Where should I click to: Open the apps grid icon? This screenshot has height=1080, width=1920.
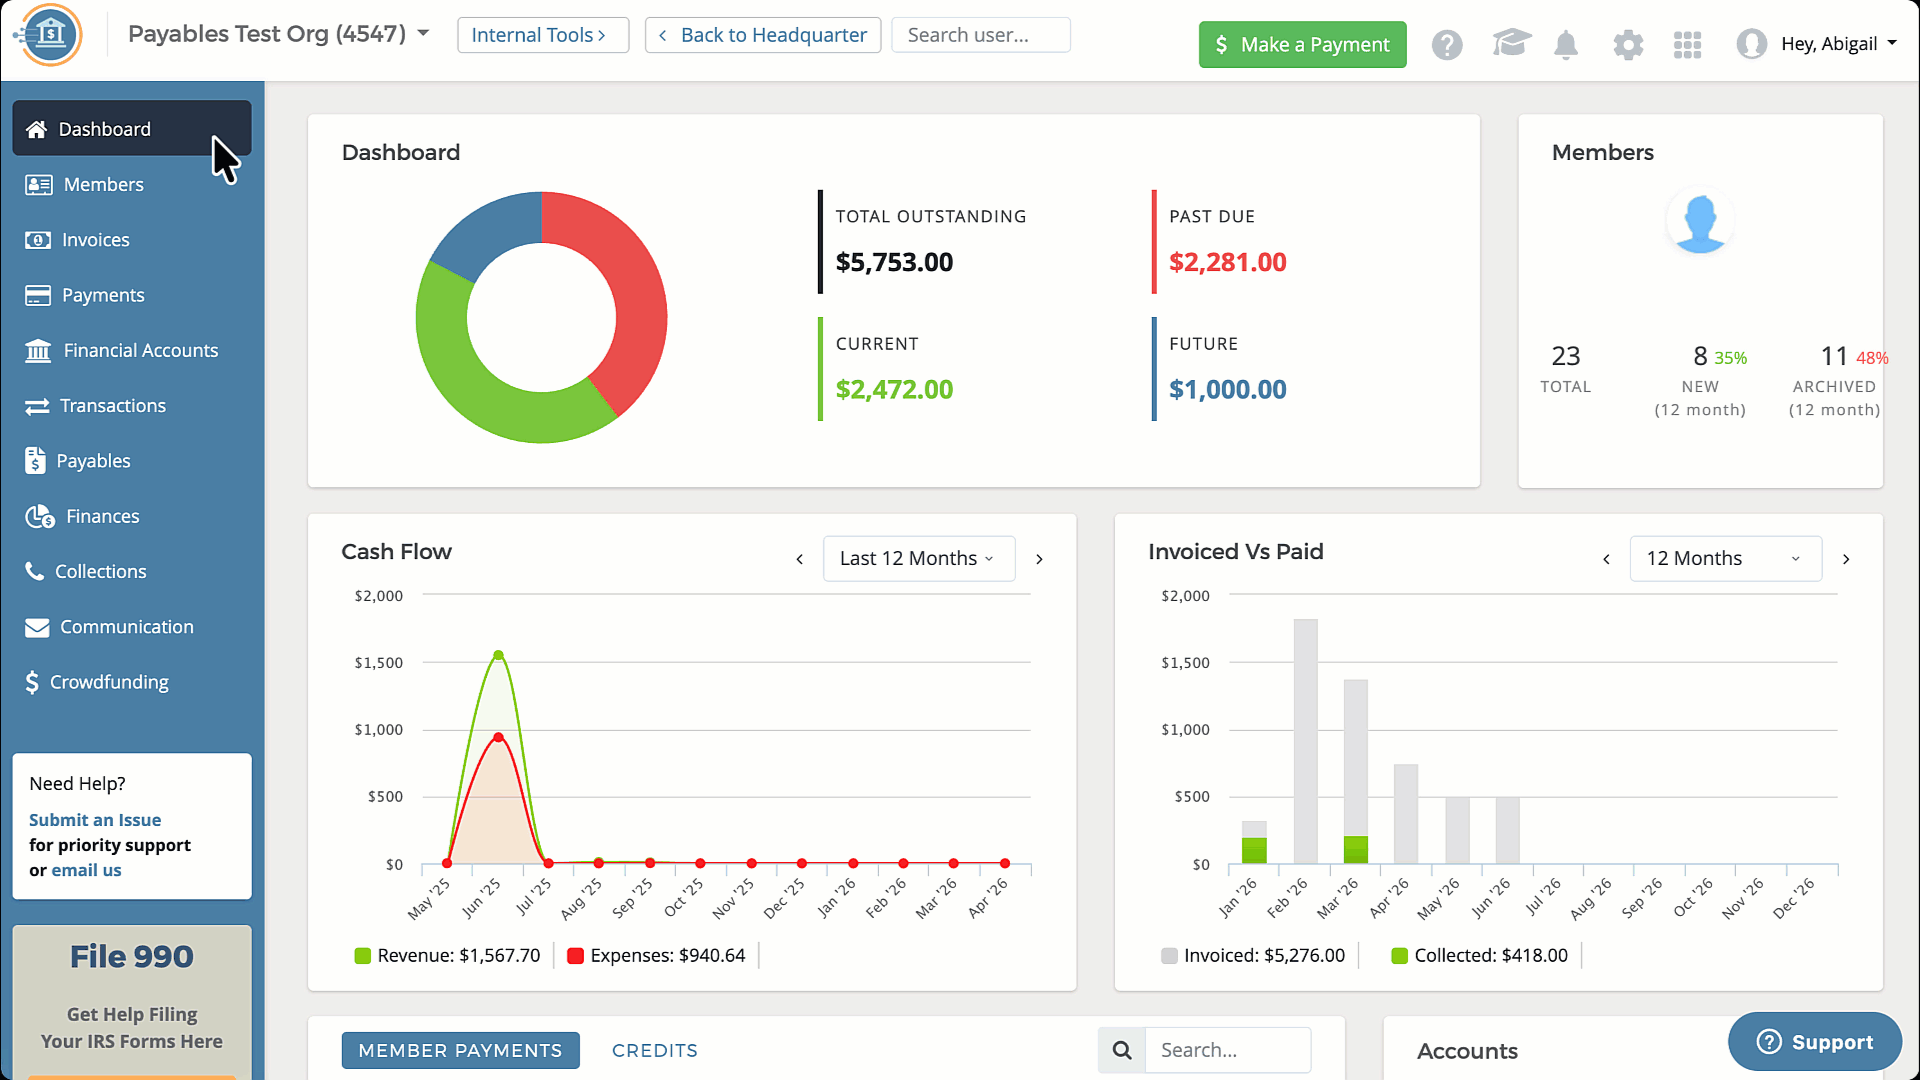coord(1688,45)
